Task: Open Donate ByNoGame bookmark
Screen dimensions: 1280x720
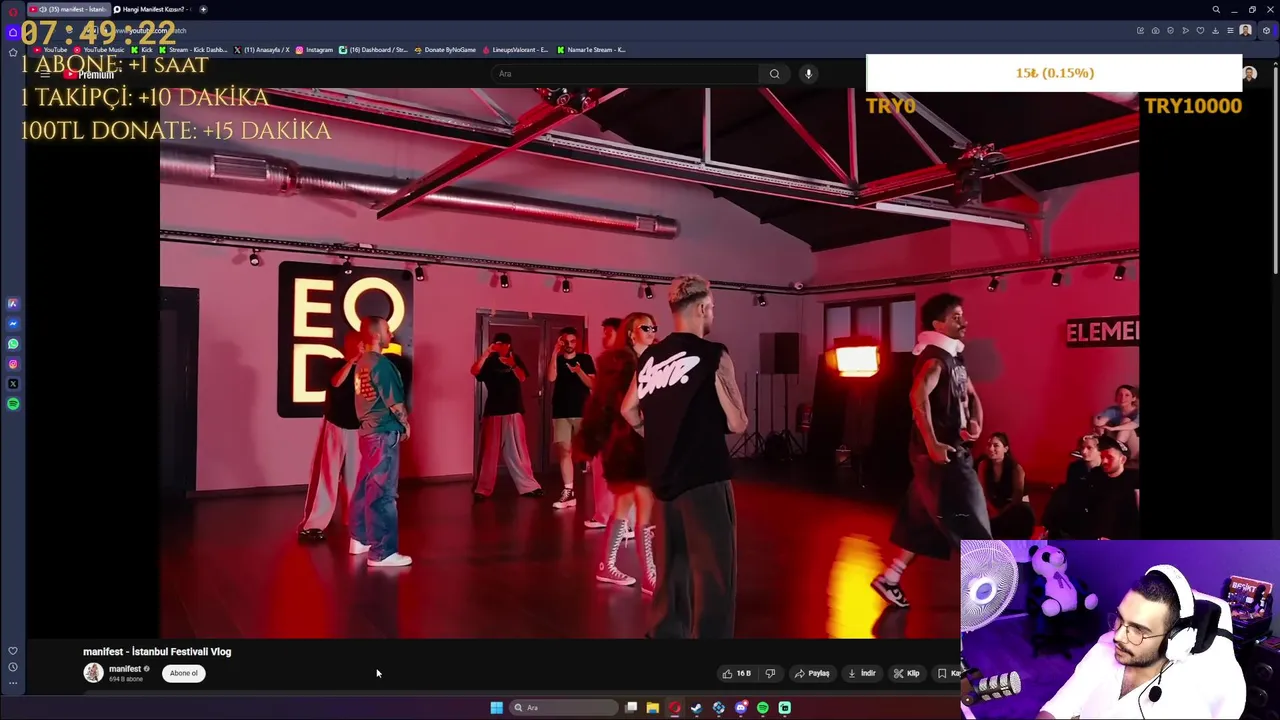Action: (x=445, y=50)
